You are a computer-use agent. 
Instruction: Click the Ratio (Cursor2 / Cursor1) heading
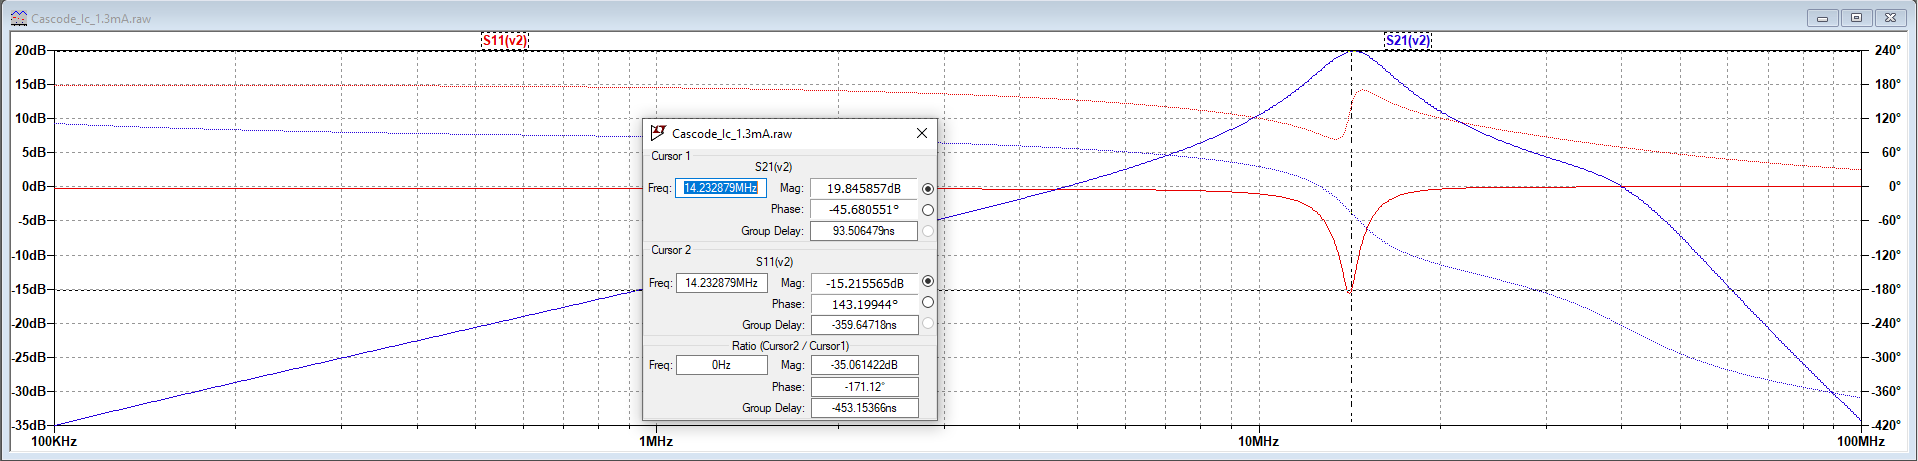[x=790, y=346]
